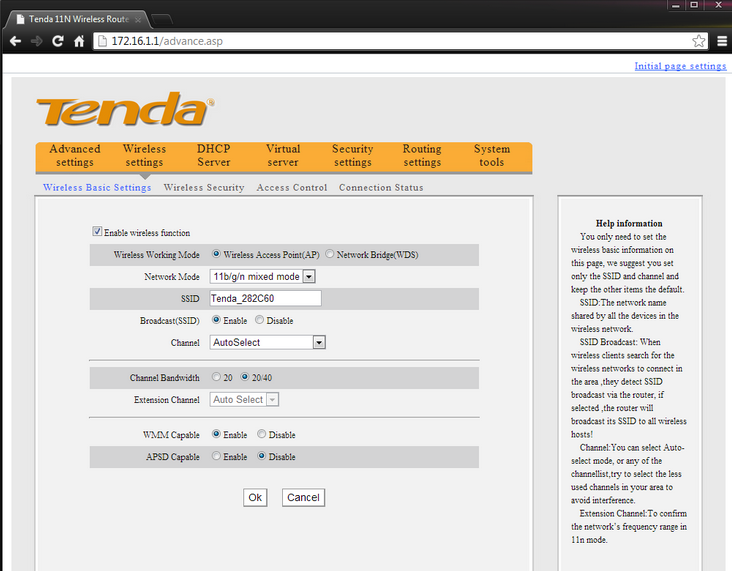This screenshot has height=571, width=732.
Task: Click the Wireless Working Mode label
Action: tap(156, 255)
